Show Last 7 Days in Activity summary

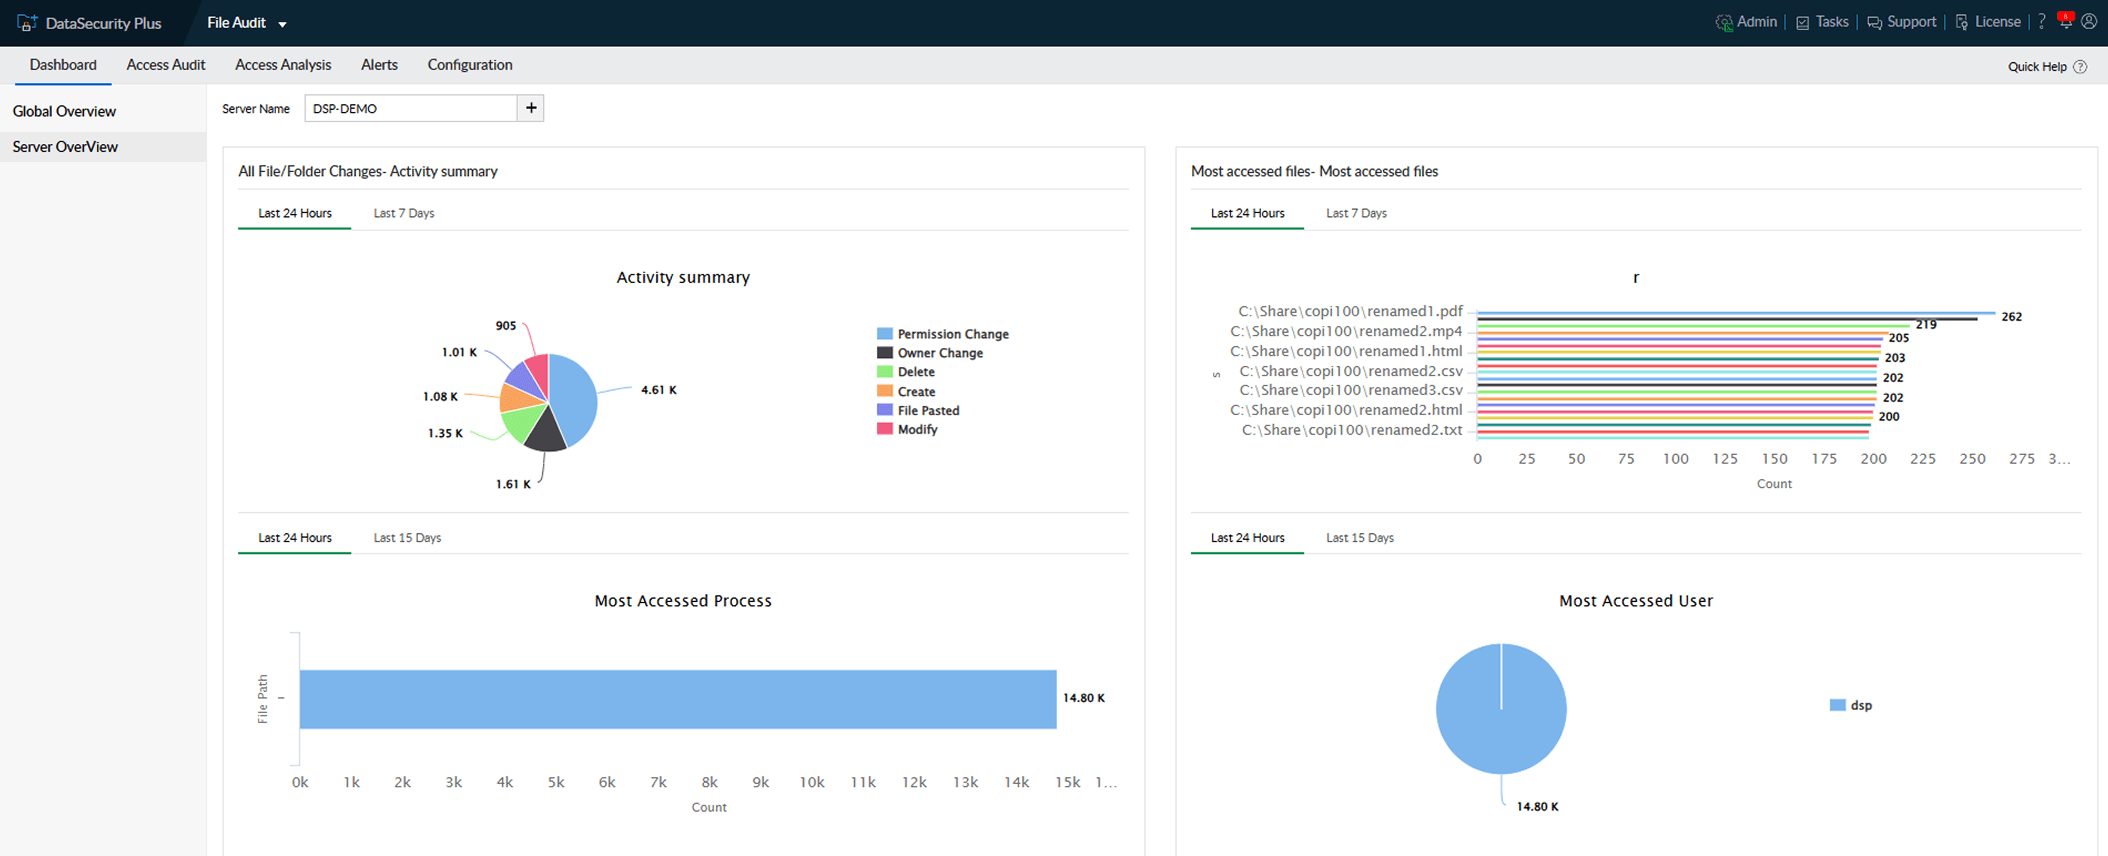[x=404, y=213]
